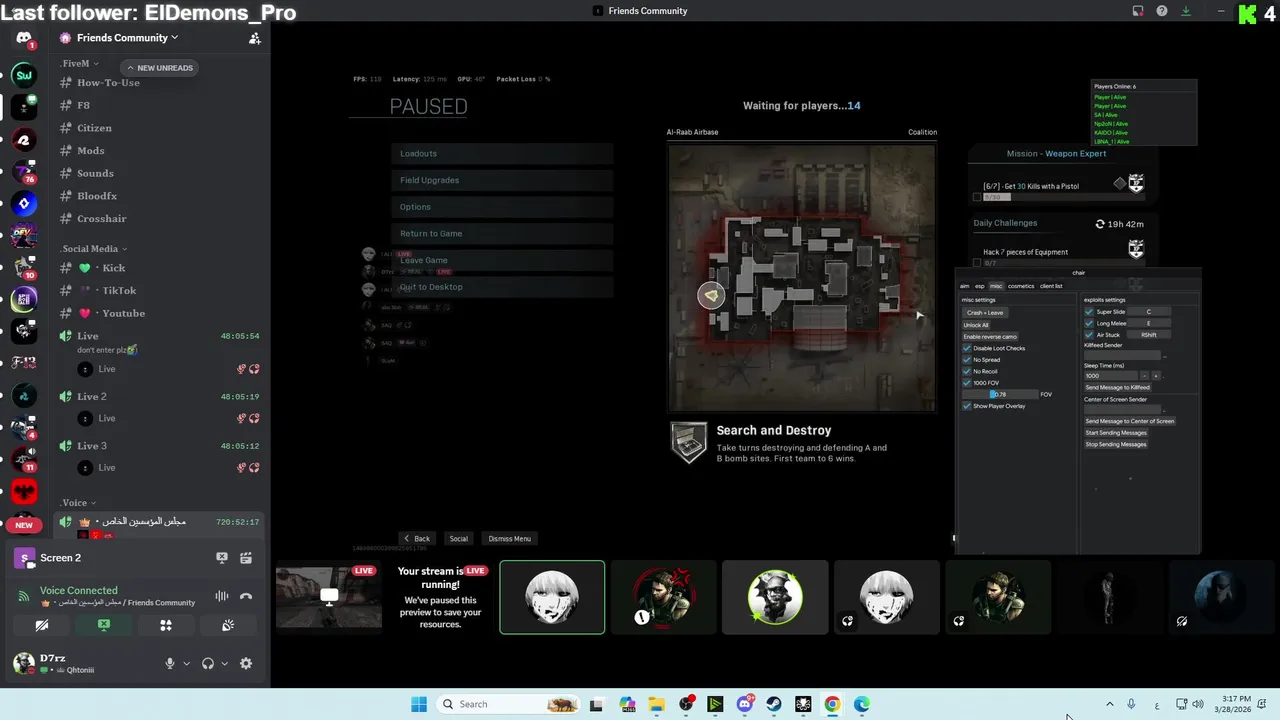Click the green share screen button
Screen dimensions: 1280x720
[104, 625]
